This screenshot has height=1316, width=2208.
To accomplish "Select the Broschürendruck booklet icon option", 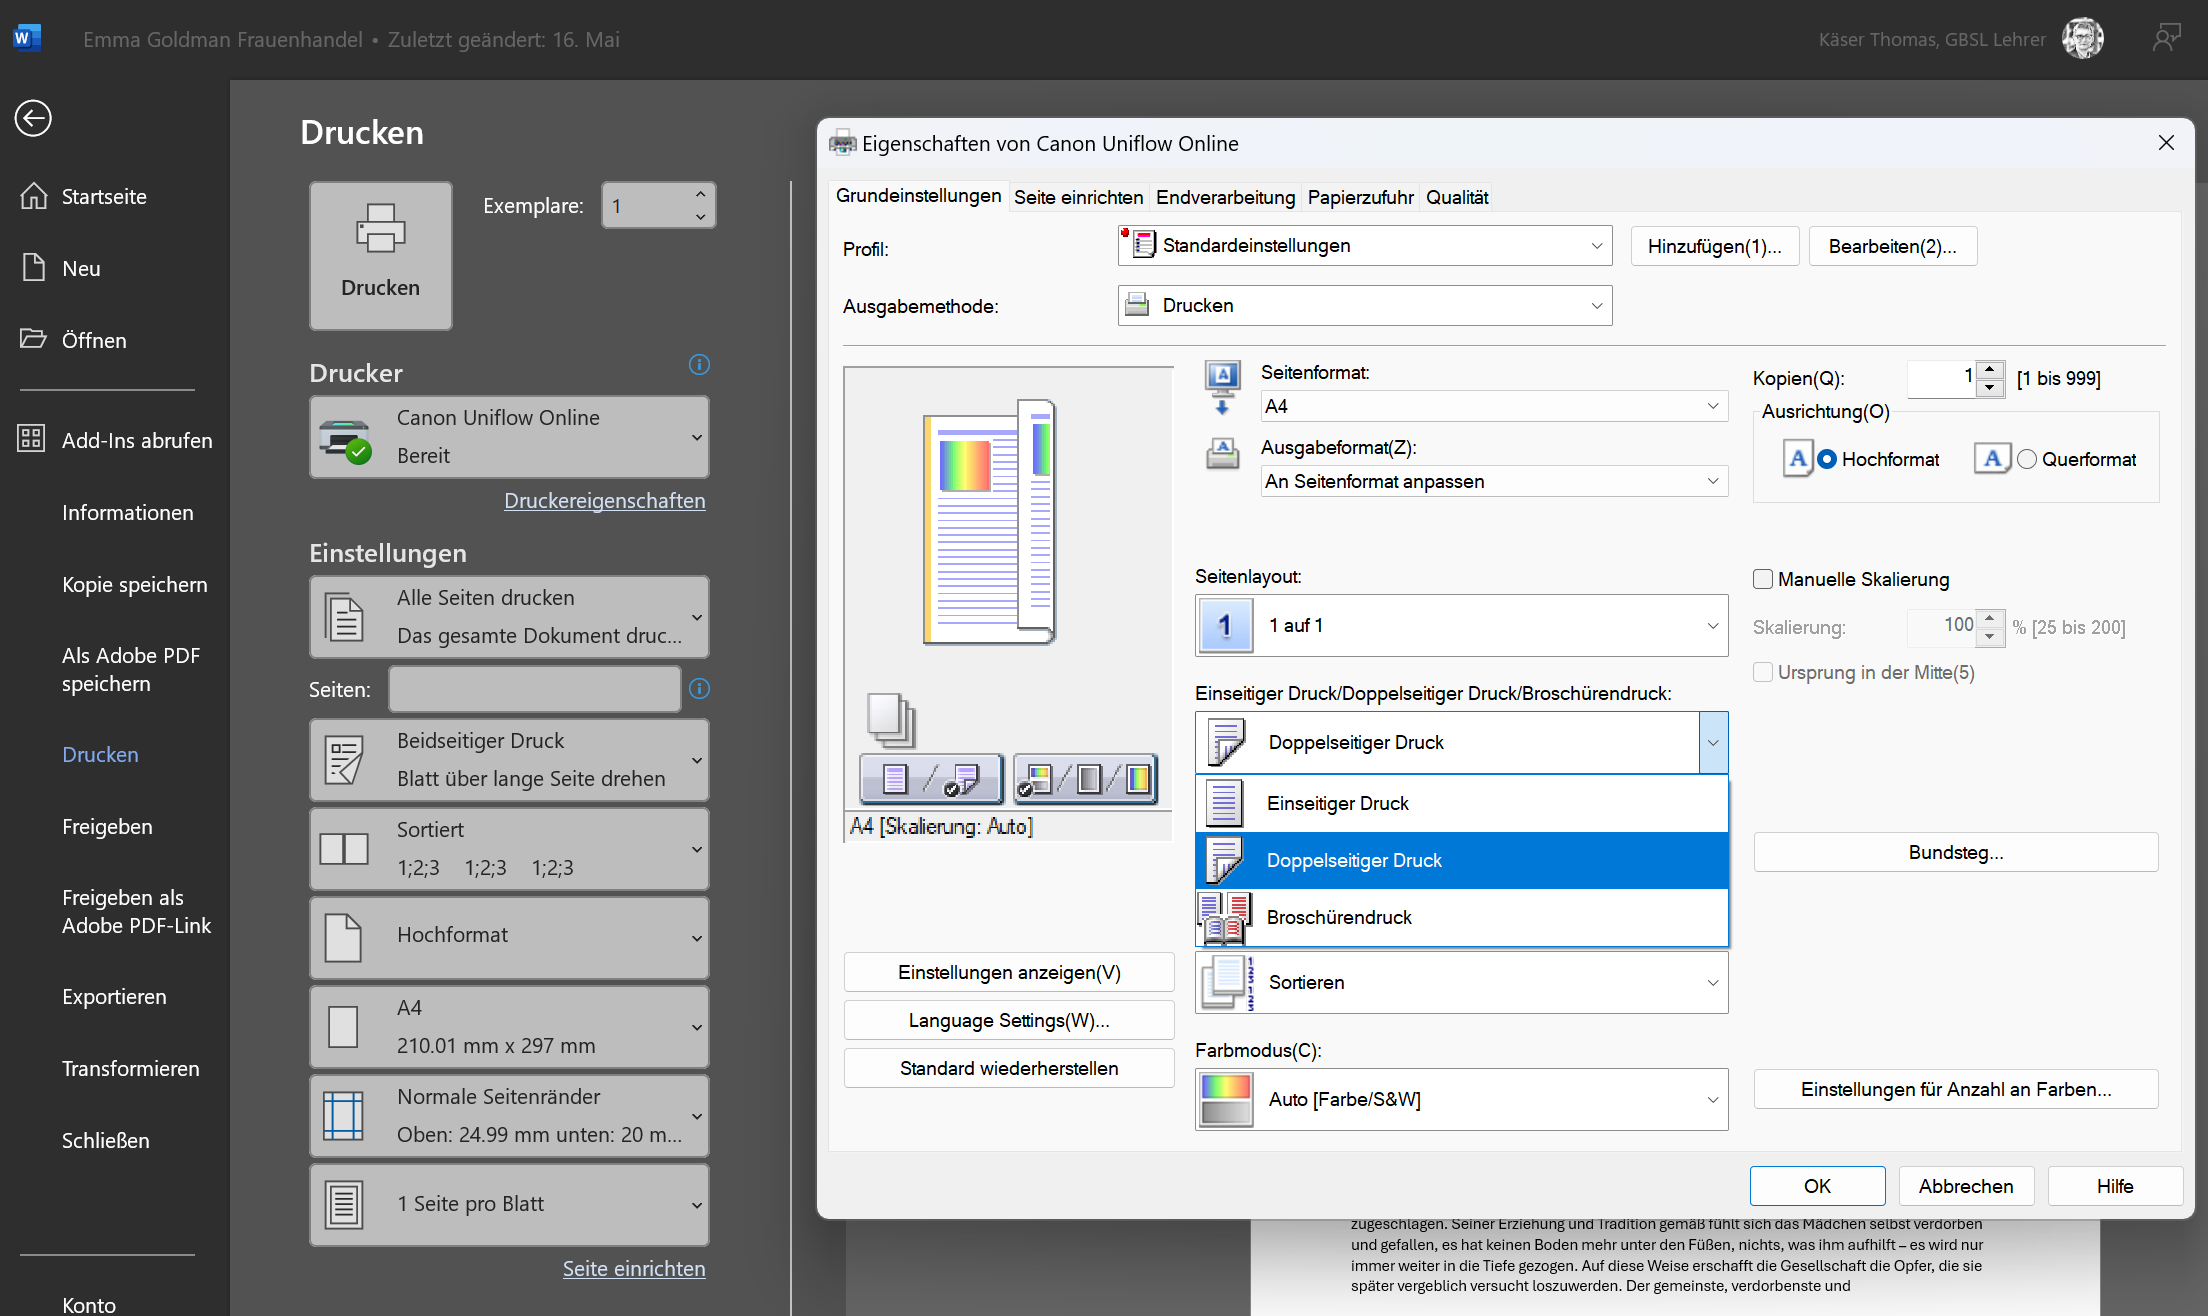I will coord(1224,917).
